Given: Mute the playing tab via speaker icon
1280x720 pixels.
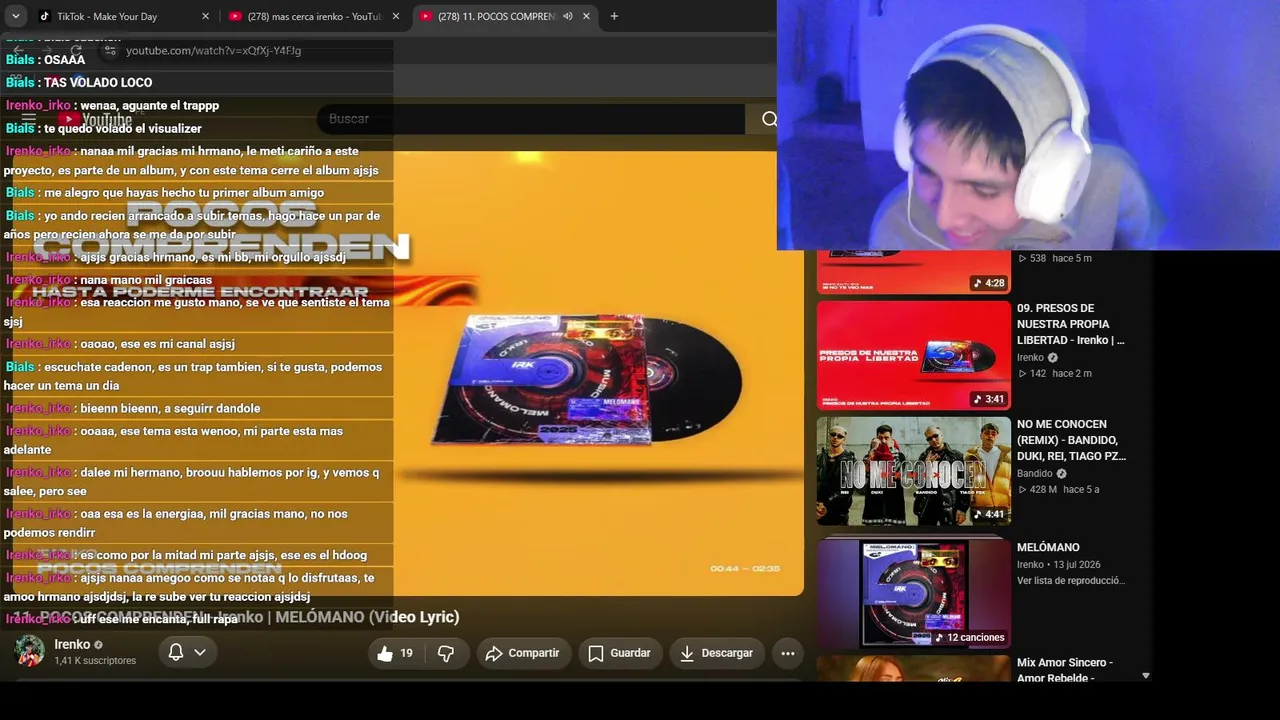Looking at the screenshot, I should tap(567, 16).
